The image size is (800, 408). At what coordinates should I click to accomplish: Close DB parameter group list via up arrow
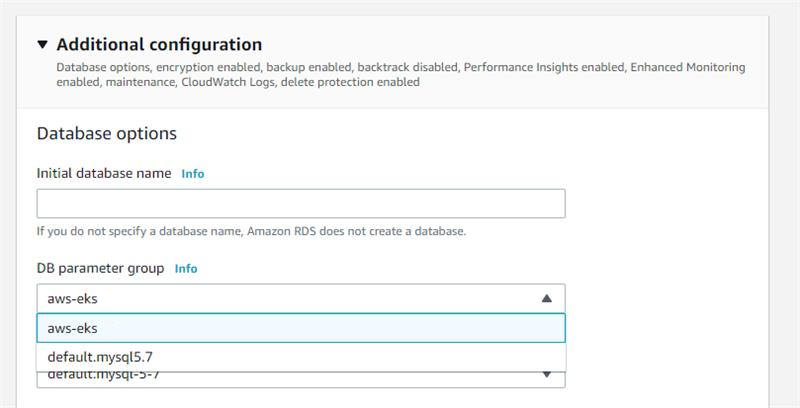546,298
